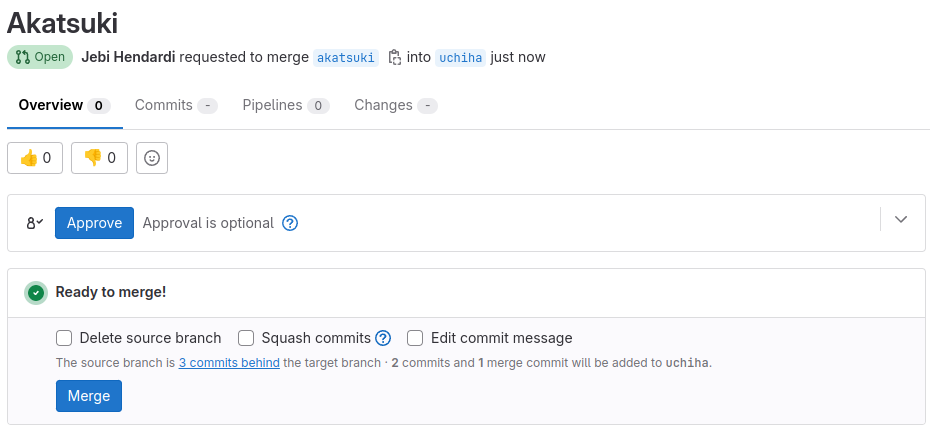Expand the approval details chevron
The image size is (930, 436).
tap(901, 219)
